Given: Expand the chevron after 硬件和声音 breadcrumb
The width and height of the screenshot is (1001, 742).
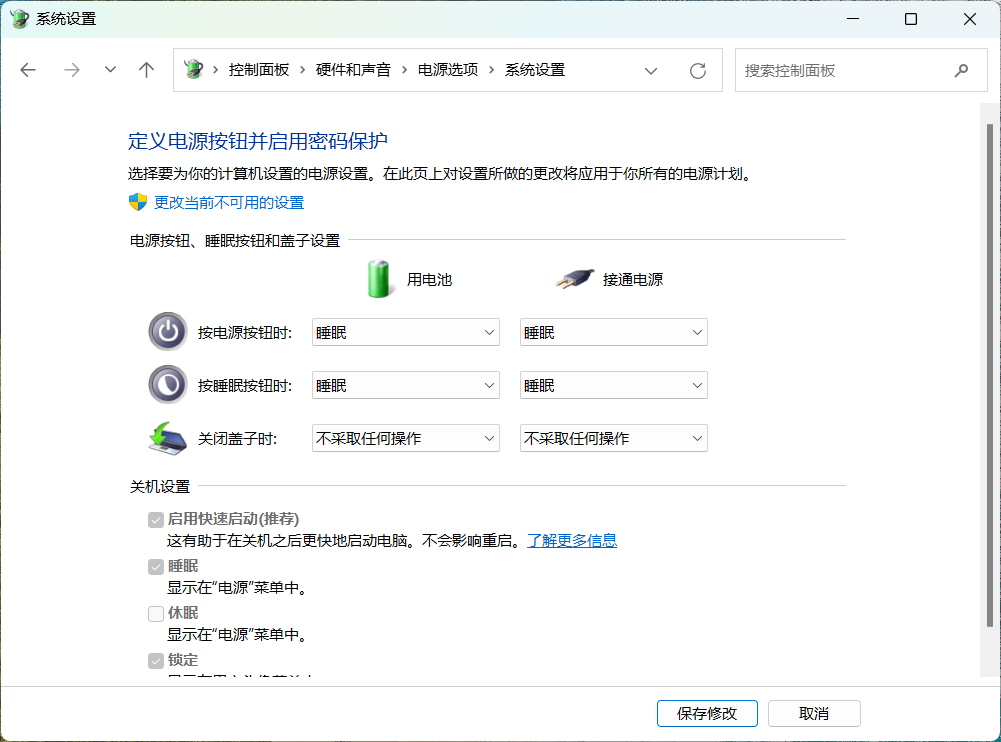Looking at the screenshot, I should click(404, 70).
